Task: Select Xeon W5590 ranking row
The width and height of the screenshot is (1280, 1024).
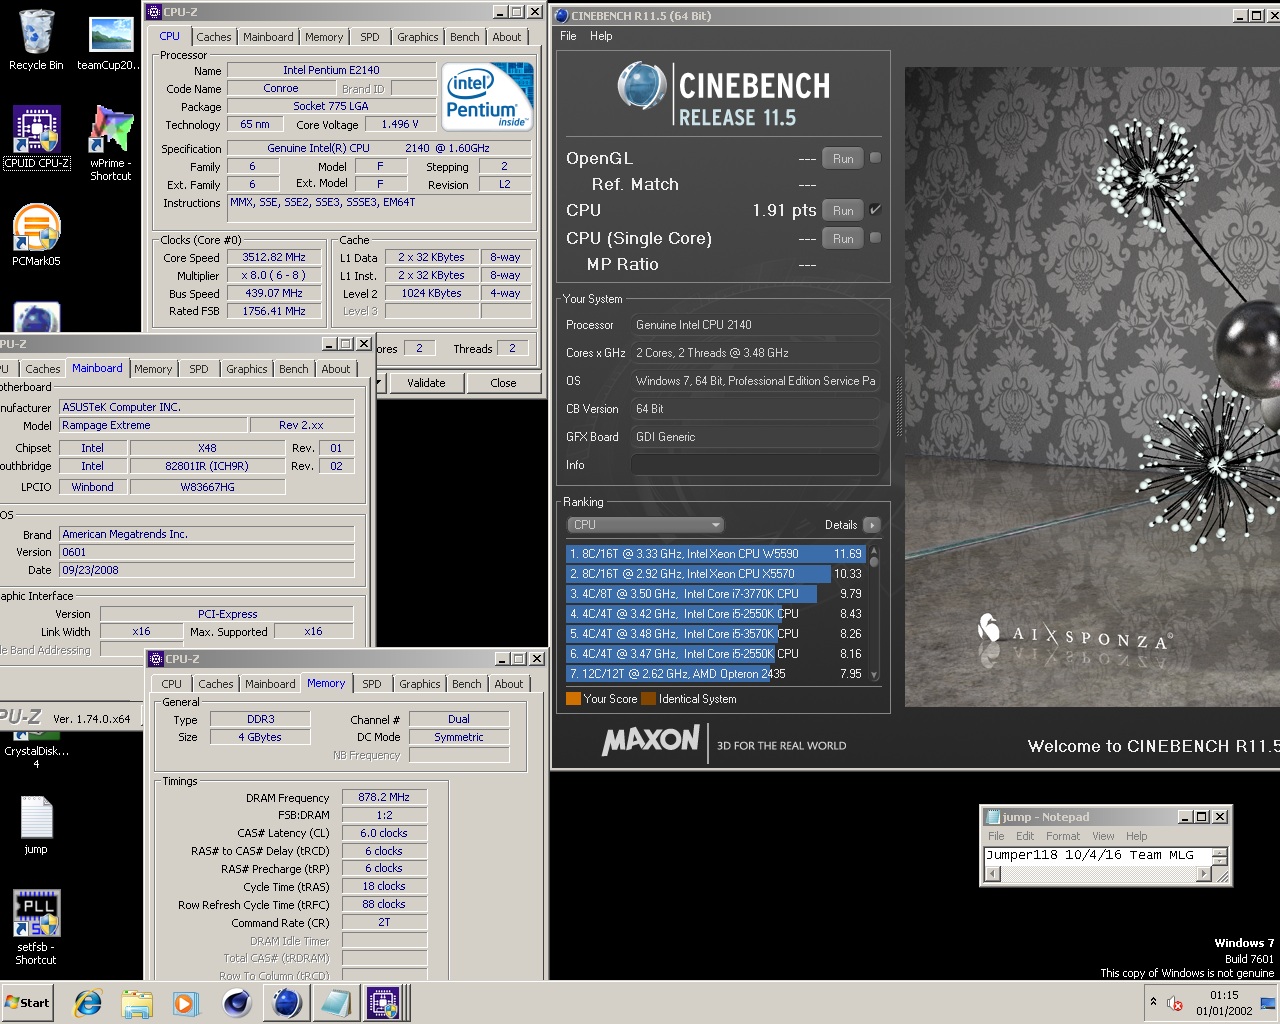Action: coord(716,554)
